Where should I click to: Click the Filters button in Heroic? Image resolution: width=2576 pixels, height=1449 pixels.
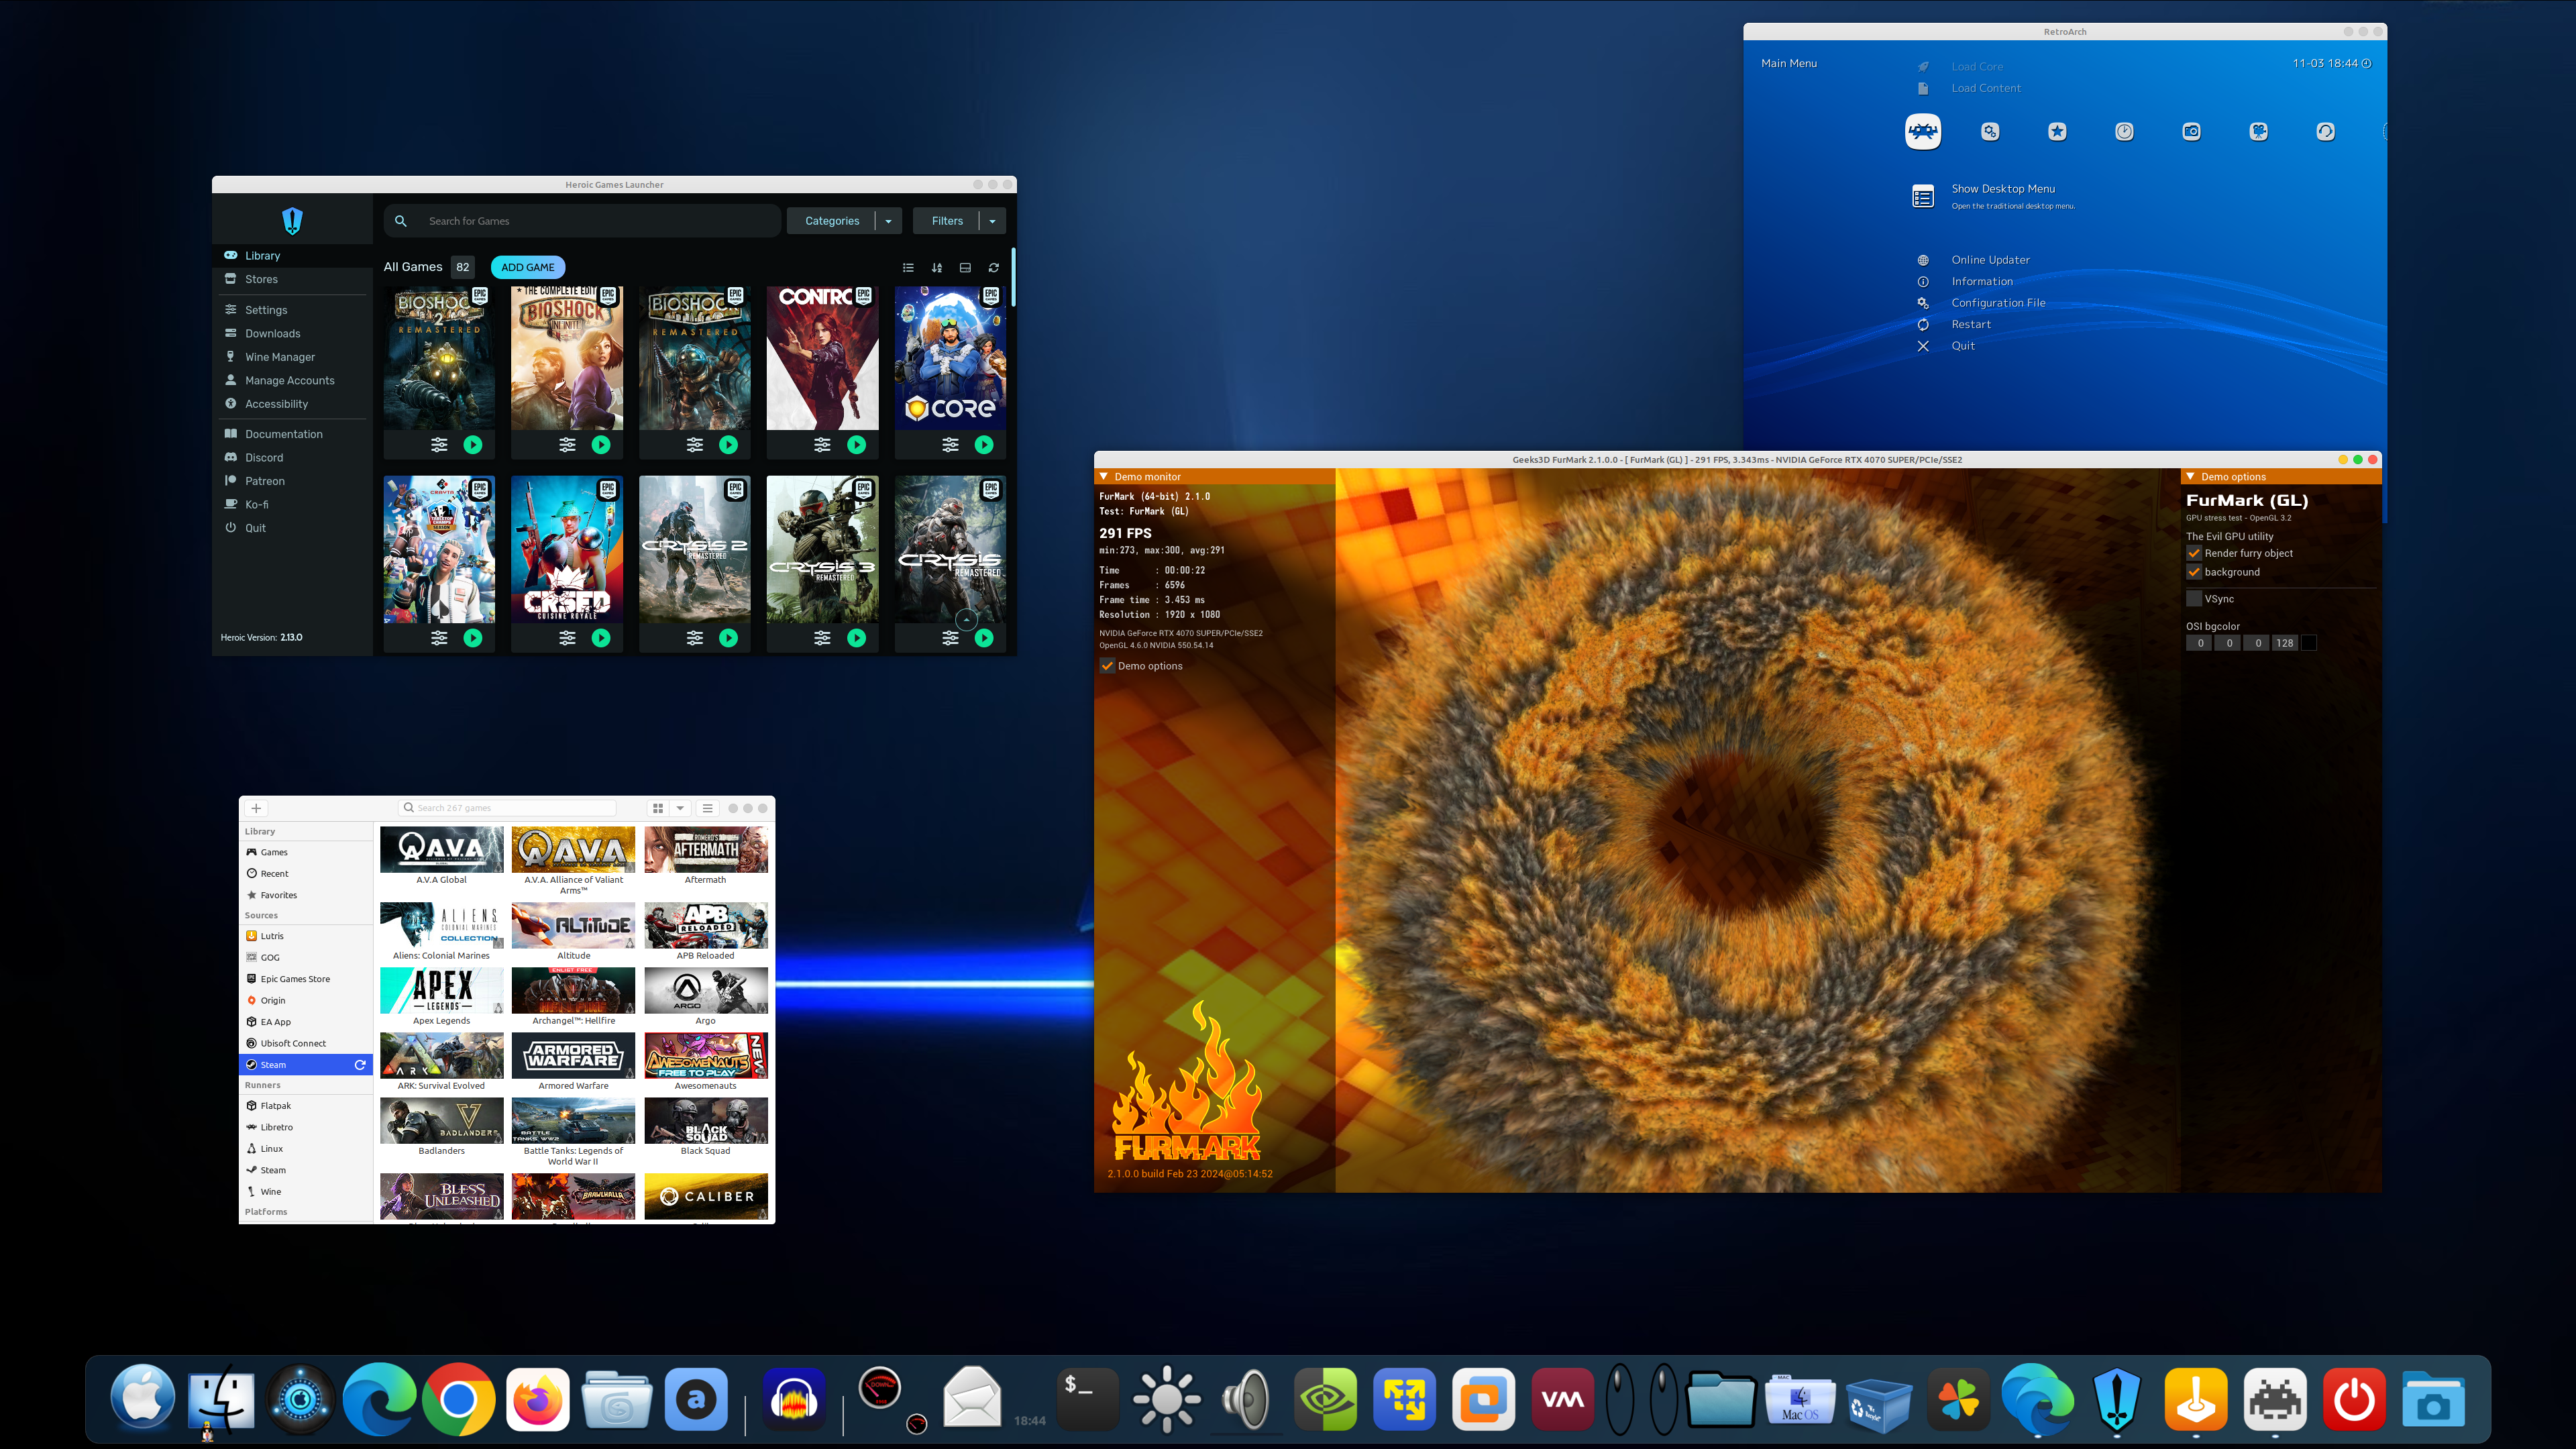click(947, 221)
